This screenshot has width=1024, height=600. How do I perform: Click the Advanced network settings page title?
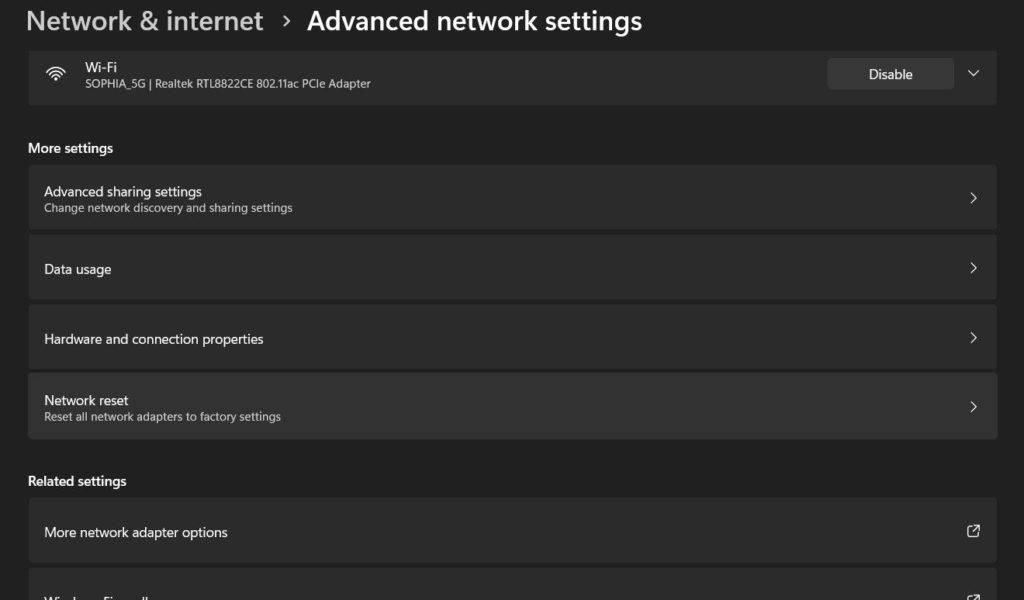(475, 21)
